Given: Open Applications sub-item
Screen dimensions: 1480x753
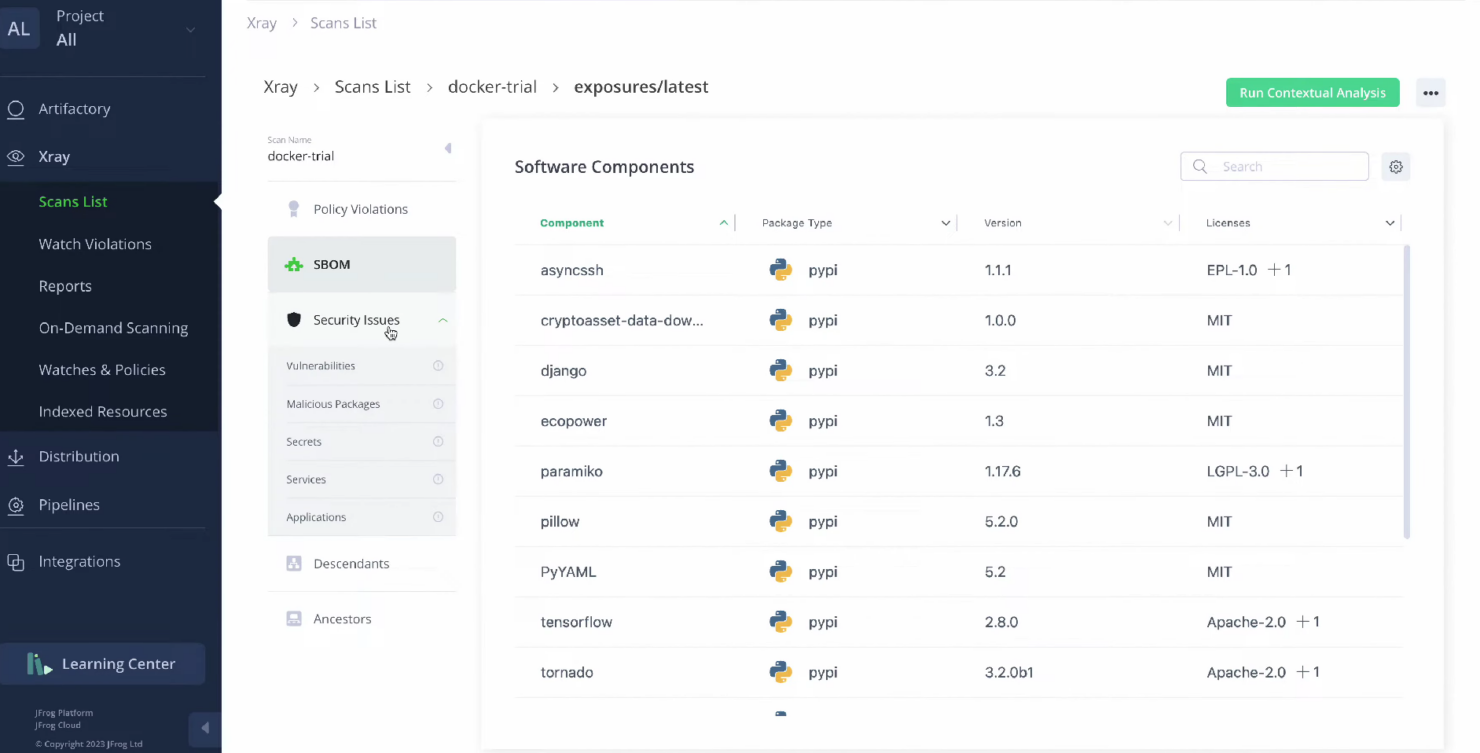Looking at the screenshot, I should tap(316, 518).
